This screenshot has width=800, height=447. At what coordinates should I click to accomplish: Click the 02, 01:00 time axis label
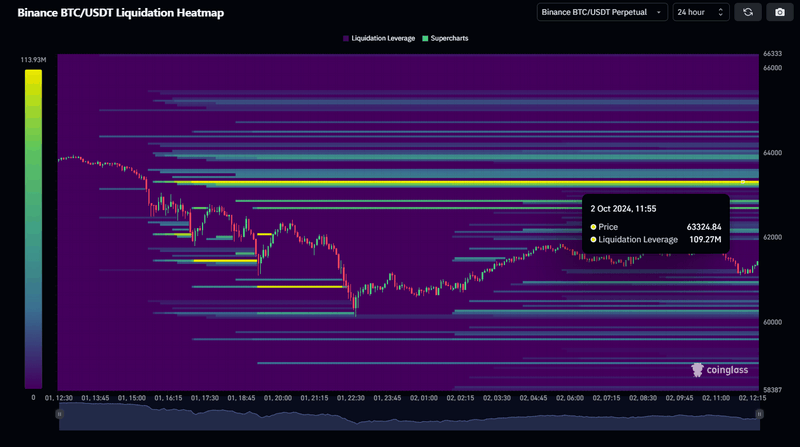(423, 398)
